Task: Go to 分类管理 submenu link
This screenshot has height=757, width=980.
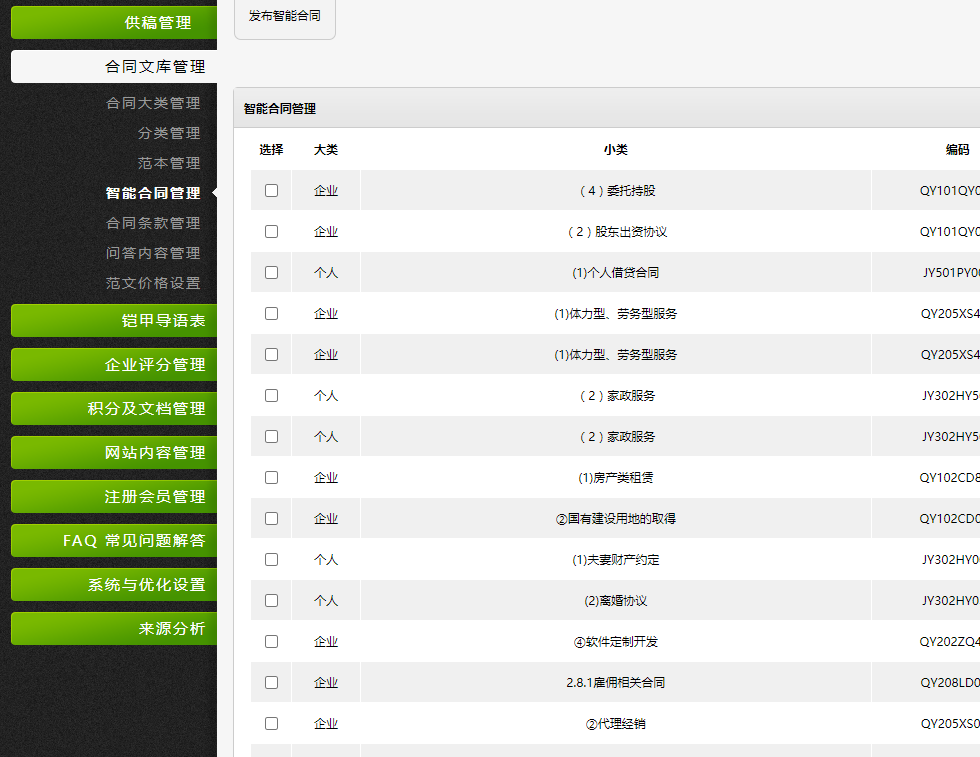Action: (169, 133)
